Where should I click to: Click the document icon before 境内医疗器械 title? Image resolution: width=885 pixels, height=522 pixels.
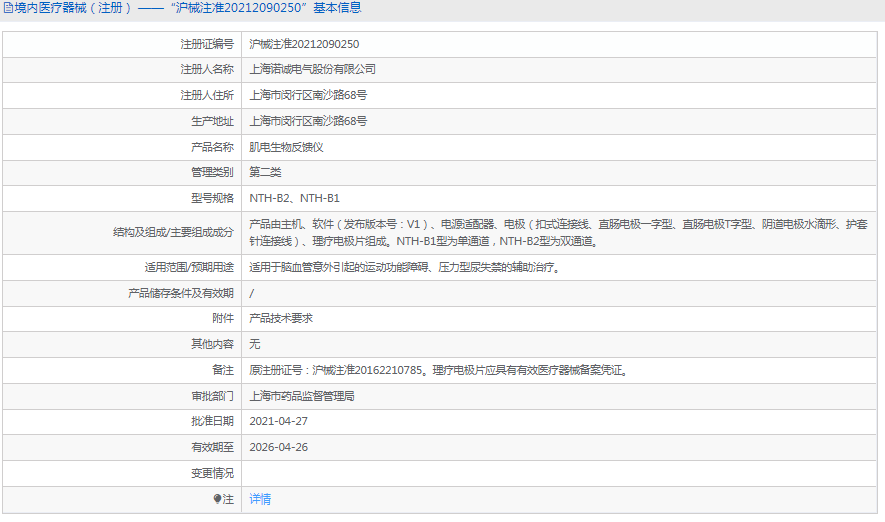tap(8, 8)
